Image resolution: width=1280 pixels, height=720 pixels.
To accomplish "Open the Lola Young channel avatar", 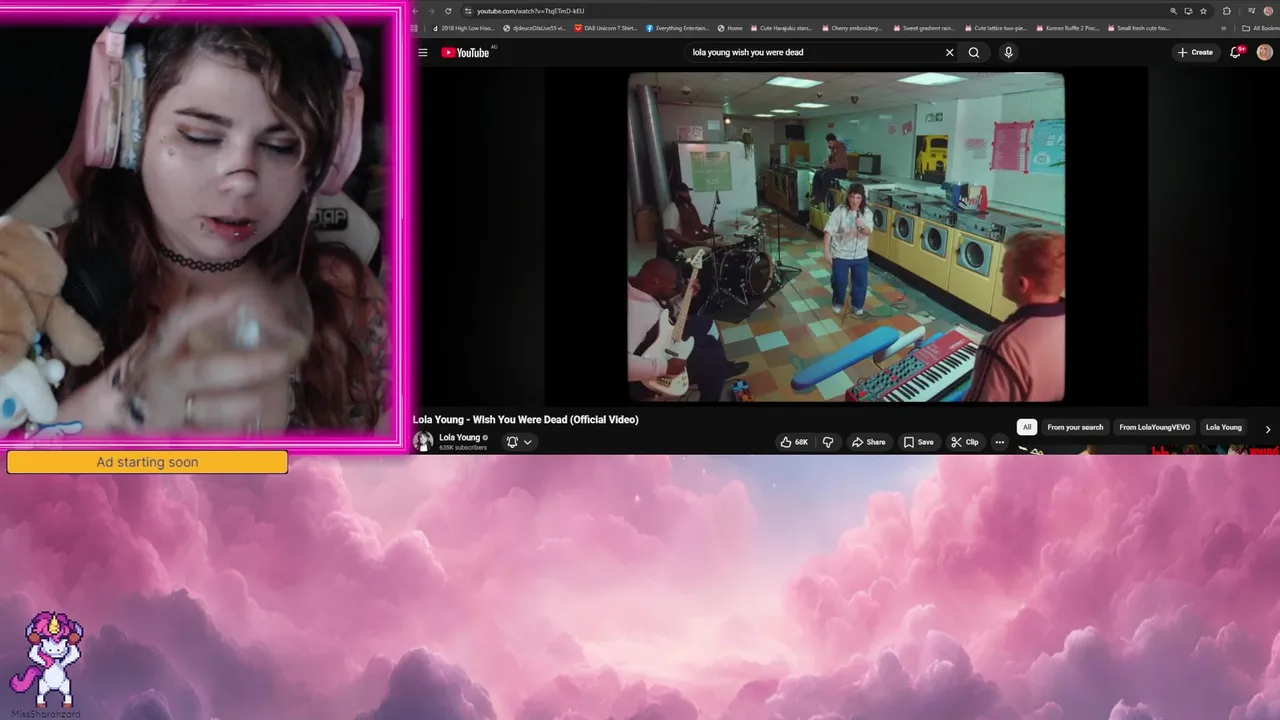I will (x=423, y=441).
